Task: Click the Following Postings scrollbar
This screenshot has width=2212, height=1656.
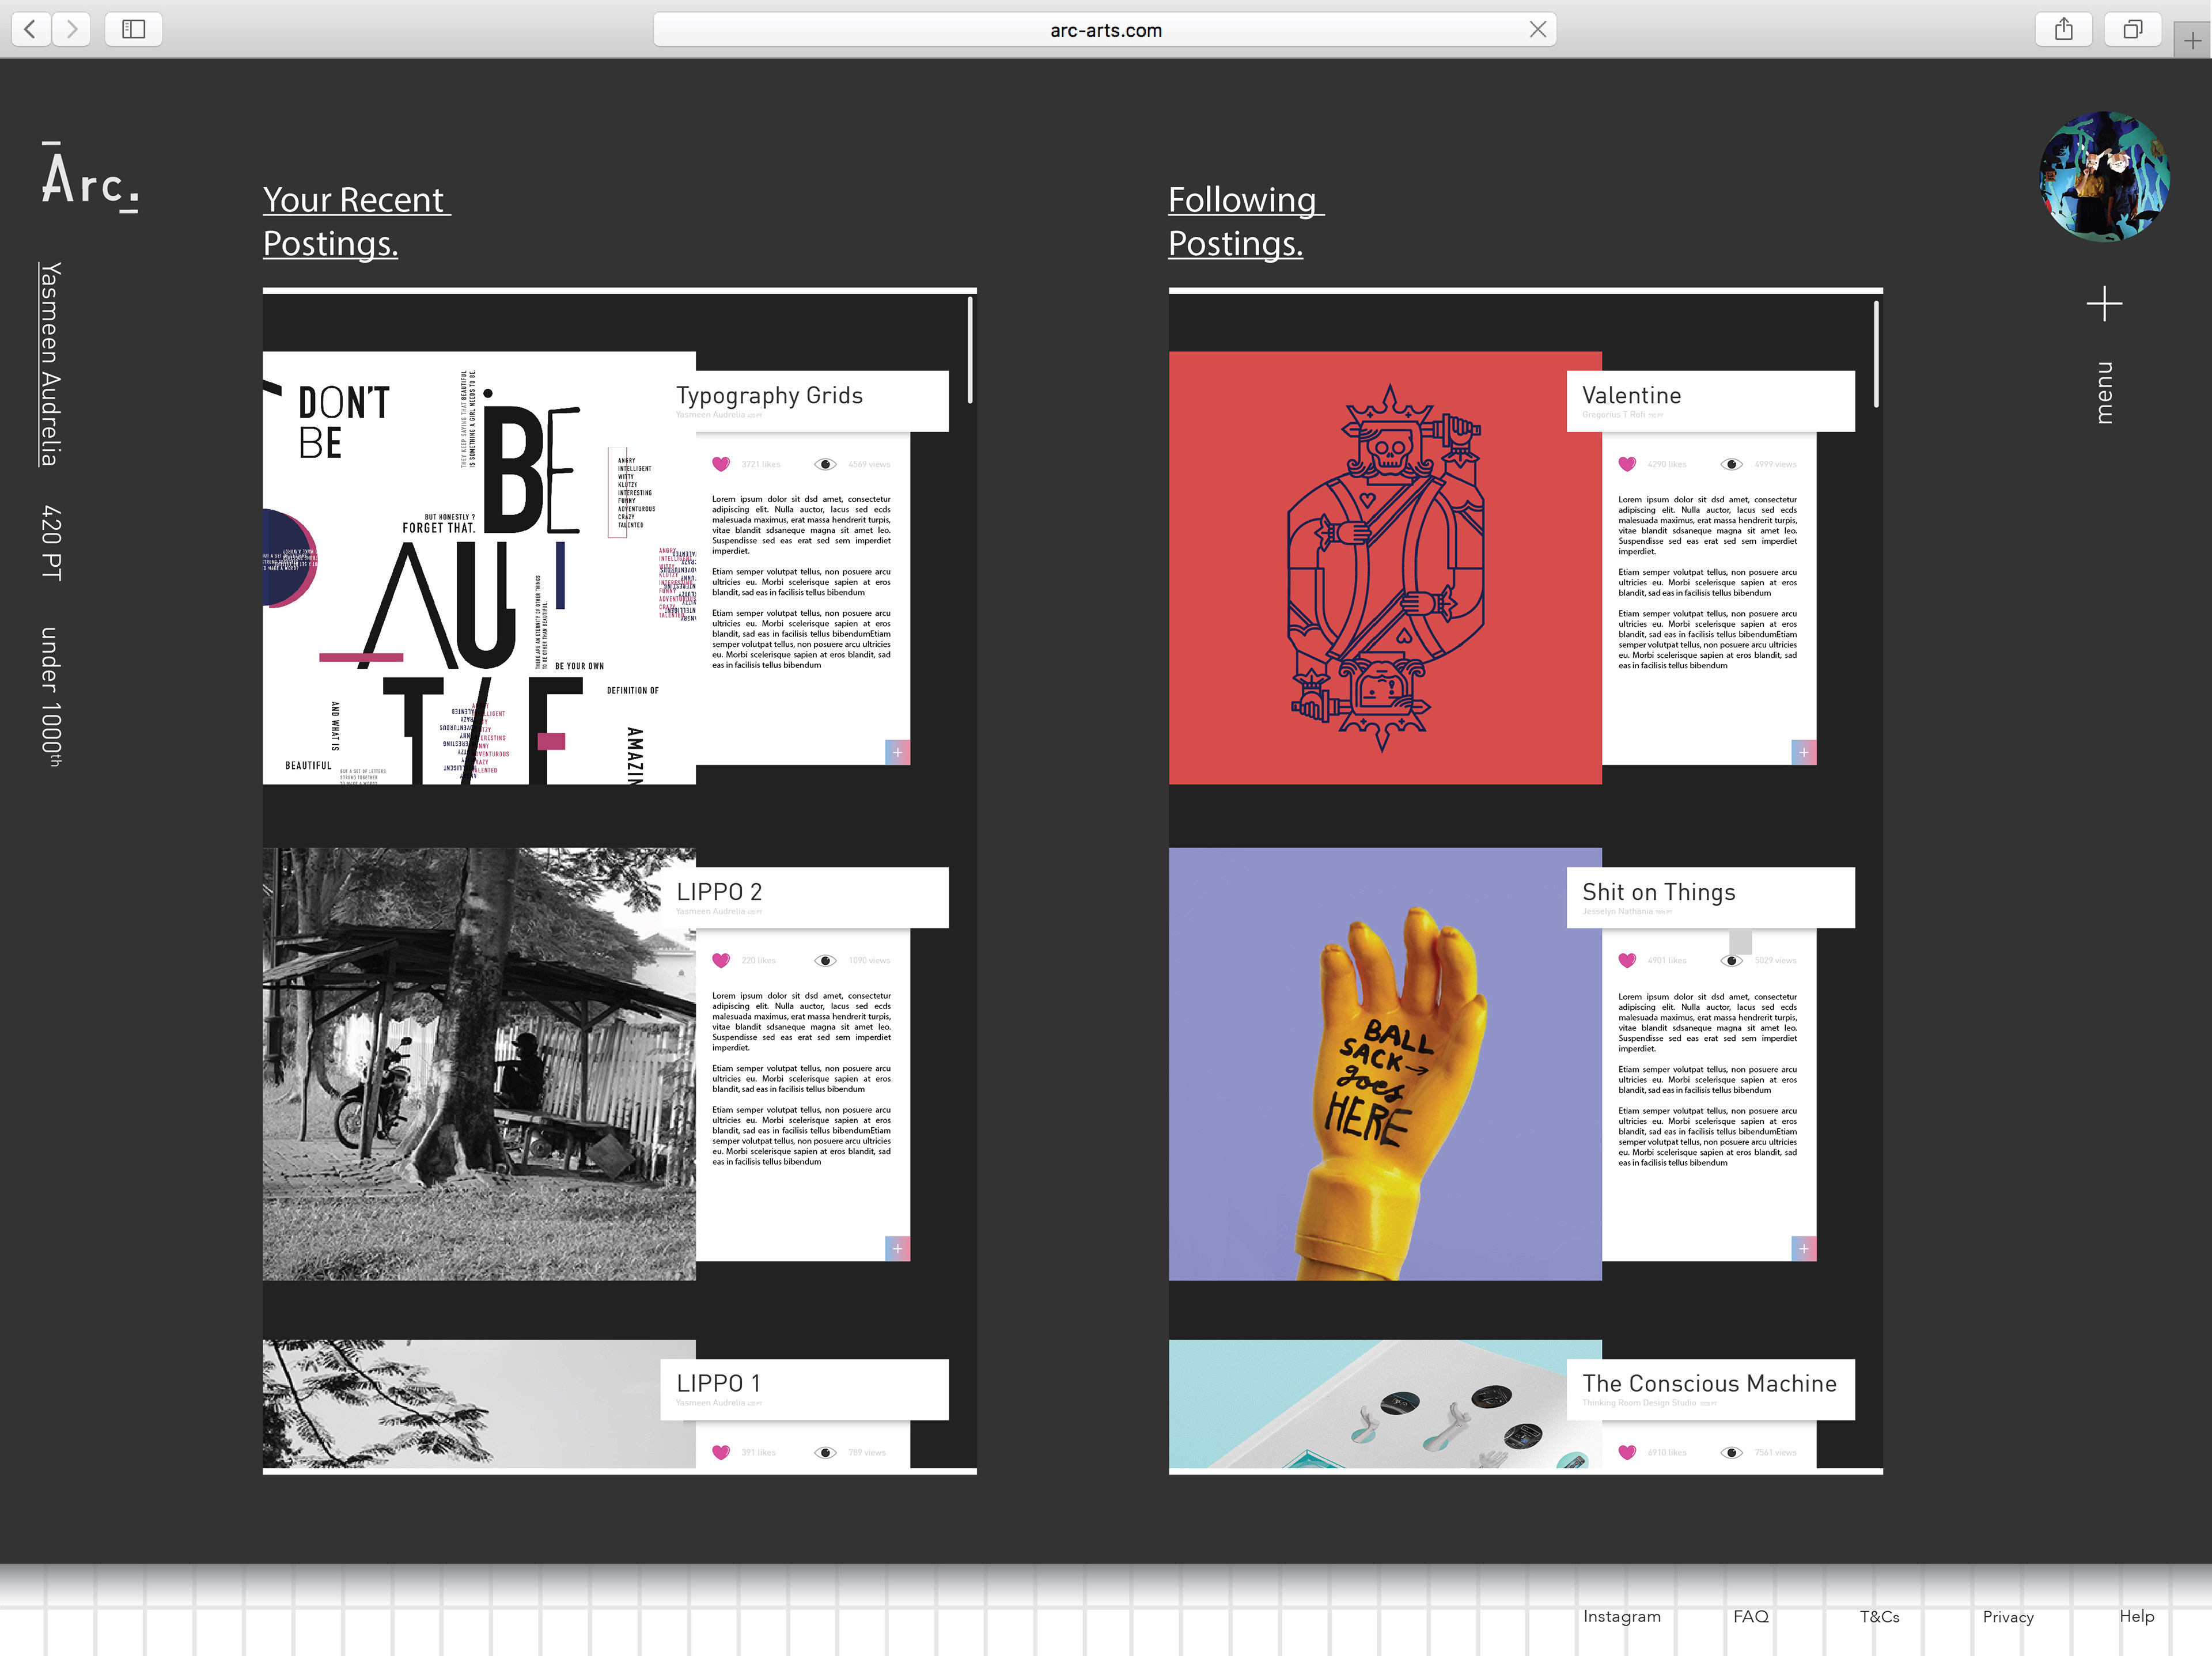Action: [1876, 354]
